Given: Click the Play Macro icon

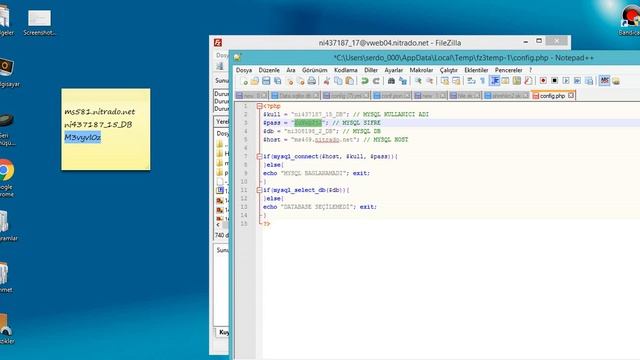Looking at the screenshot, I should tap(566, 81).
